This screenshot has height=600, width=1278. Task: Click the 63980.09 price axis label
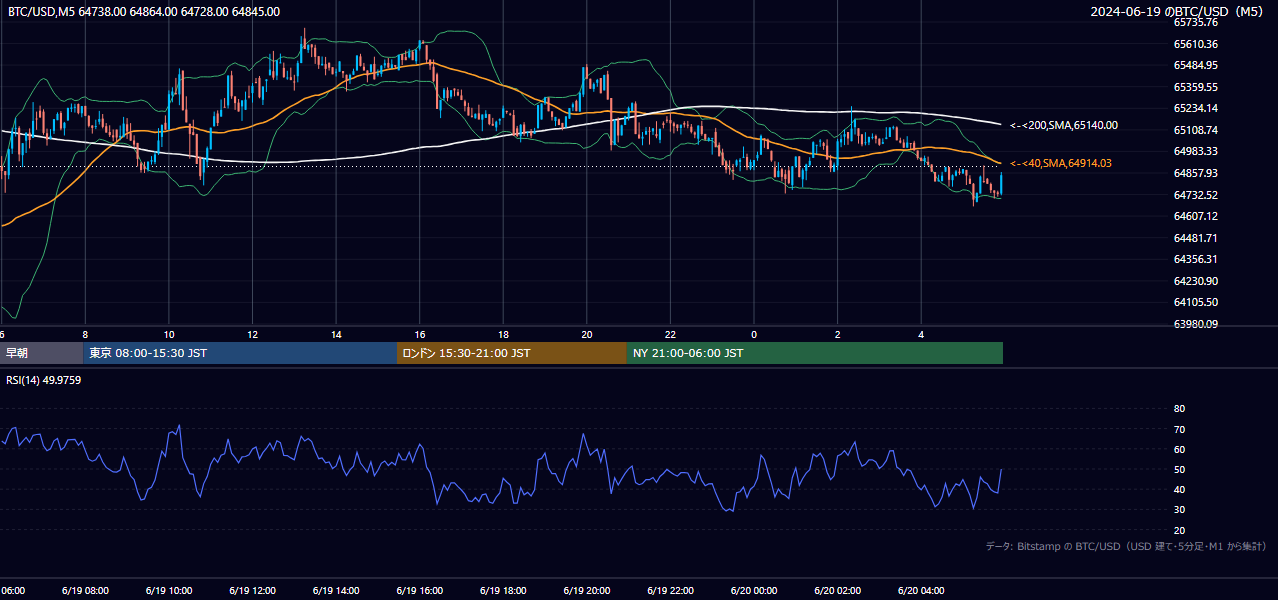[1195, 324]
